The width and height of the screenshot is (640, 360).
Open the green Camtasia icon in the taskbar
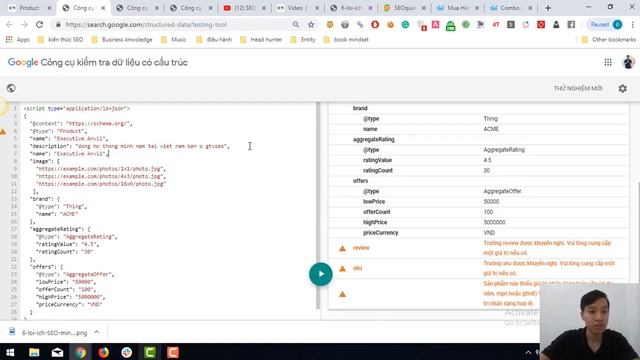coord(150,352)
